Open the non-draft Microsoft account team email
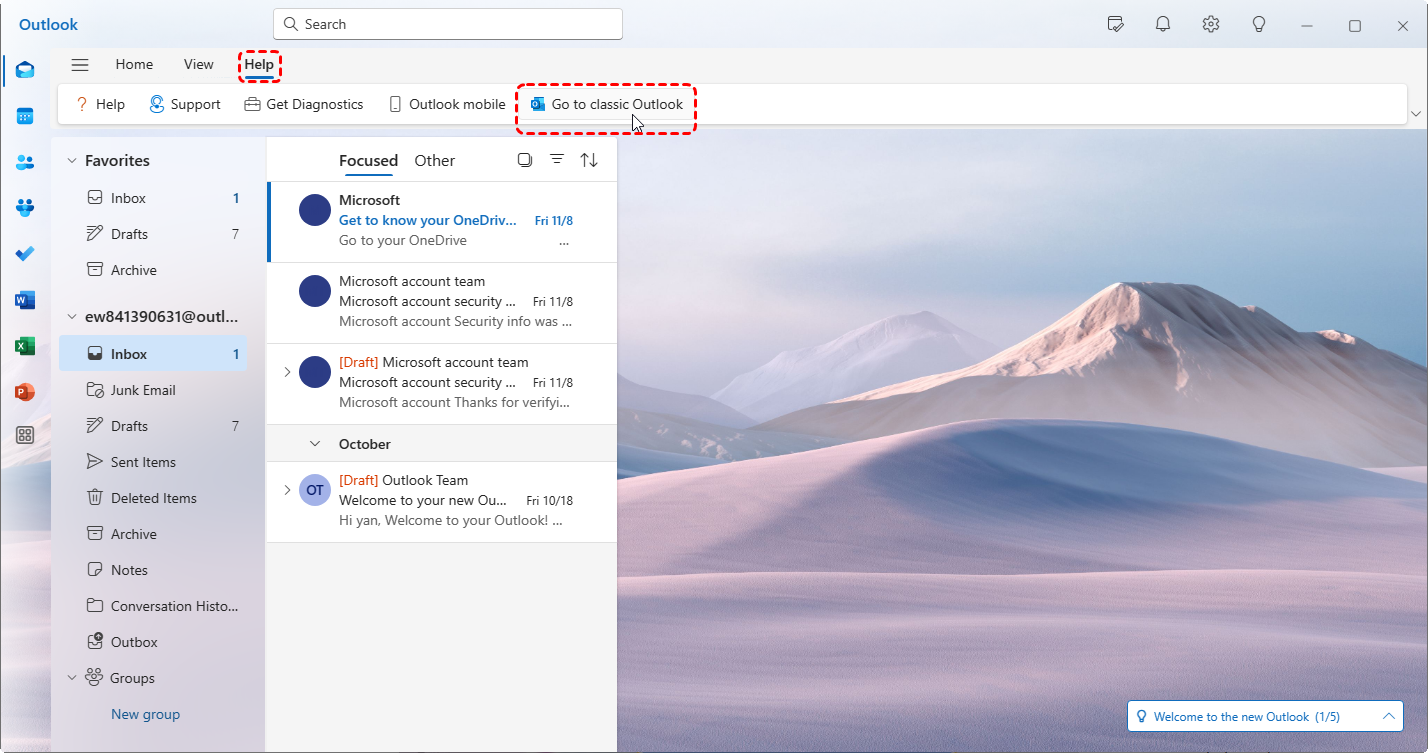The image size is (1428, 753). (442, 302)
